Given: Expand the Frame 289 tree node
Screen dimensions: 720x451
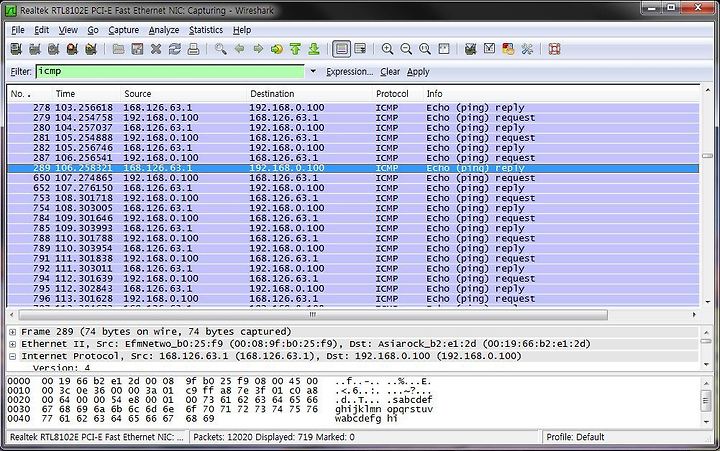Looking at the screenshot, I should click(12, 332).
